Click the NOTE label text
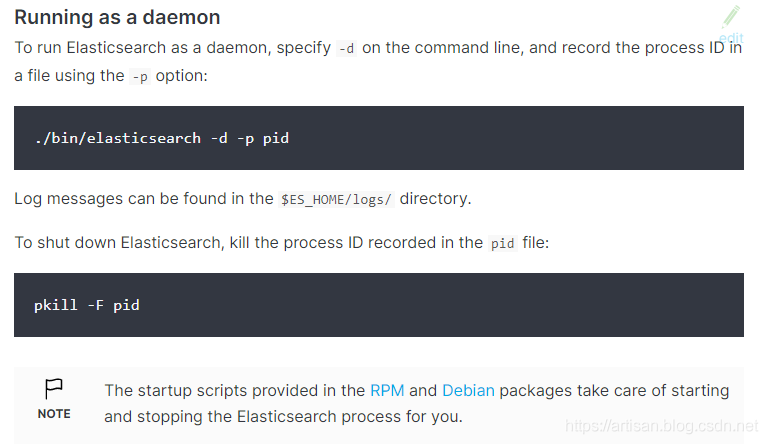 [54, 414]
